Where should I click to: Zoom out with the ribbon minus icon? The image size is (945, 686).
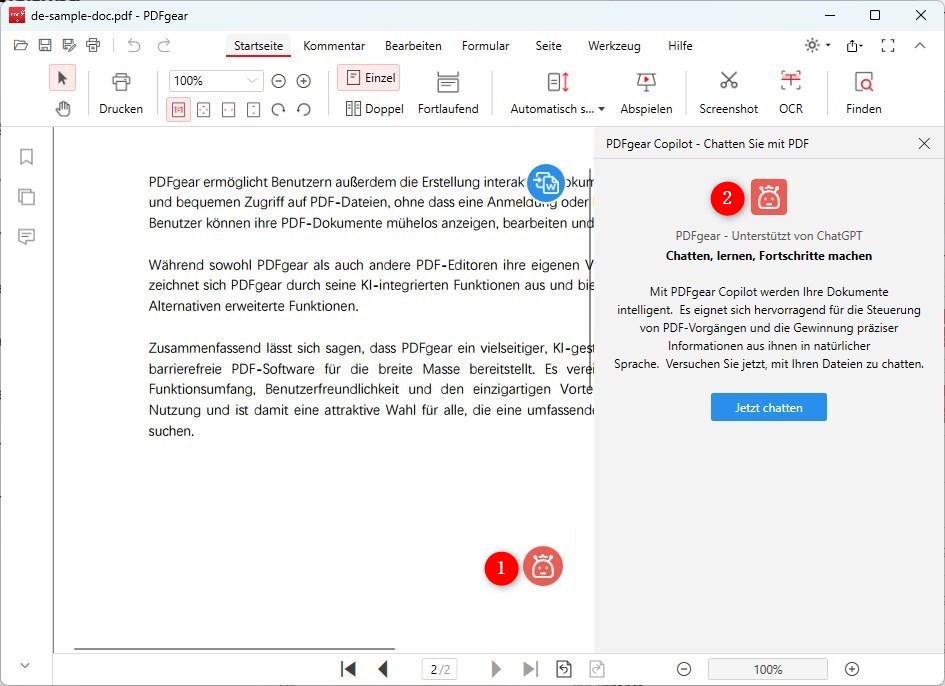click(x=278, y=81)
